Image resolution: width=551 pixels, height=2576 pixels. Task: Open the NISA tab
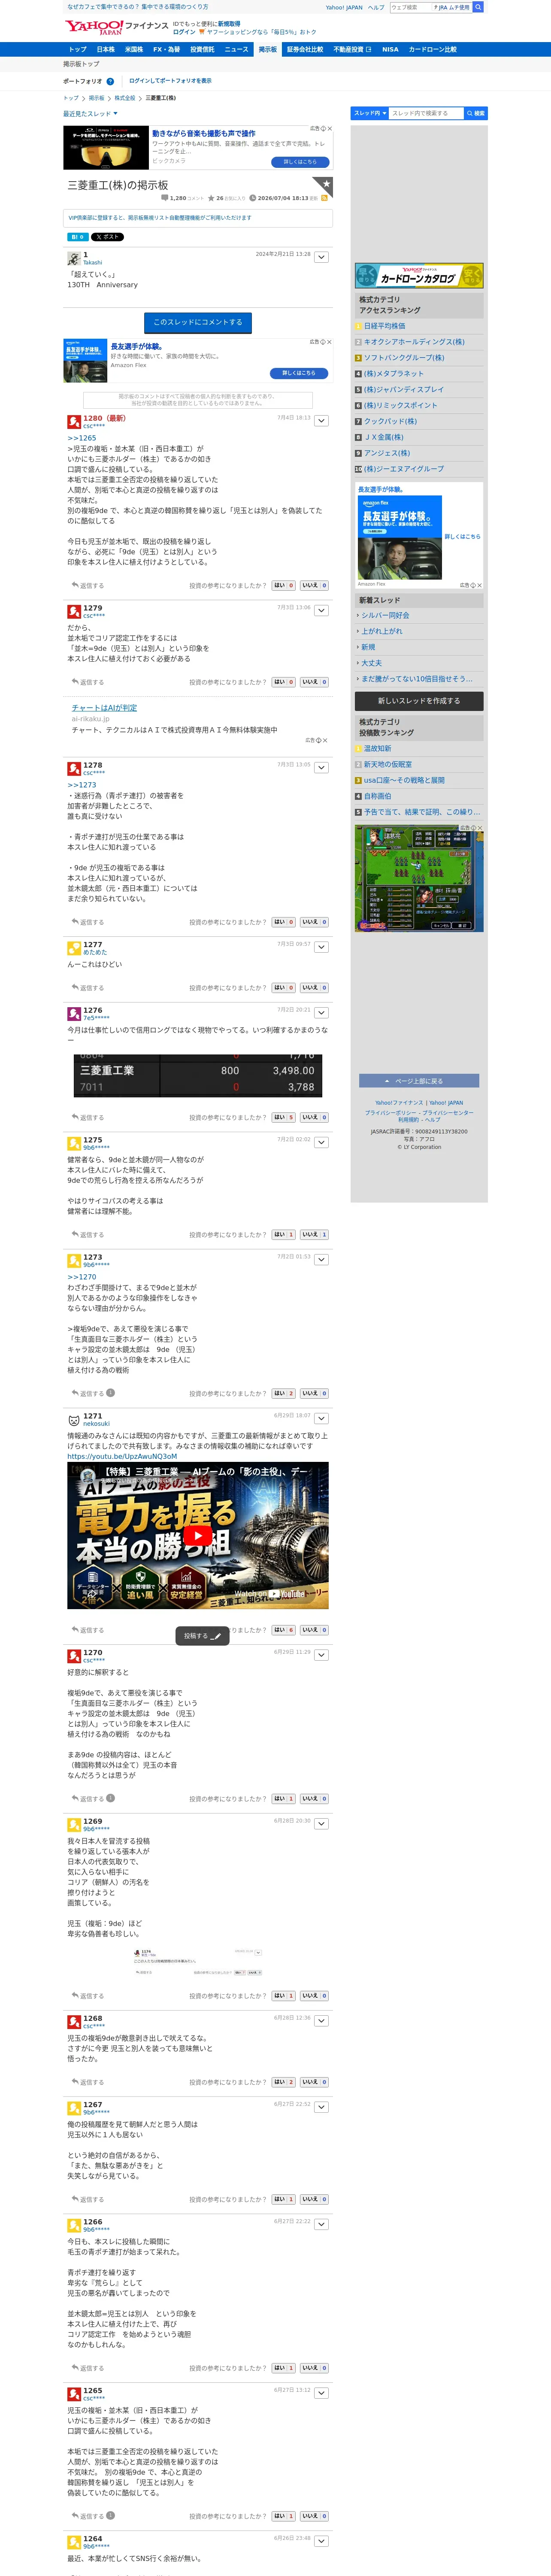click(x=390, y=49)
